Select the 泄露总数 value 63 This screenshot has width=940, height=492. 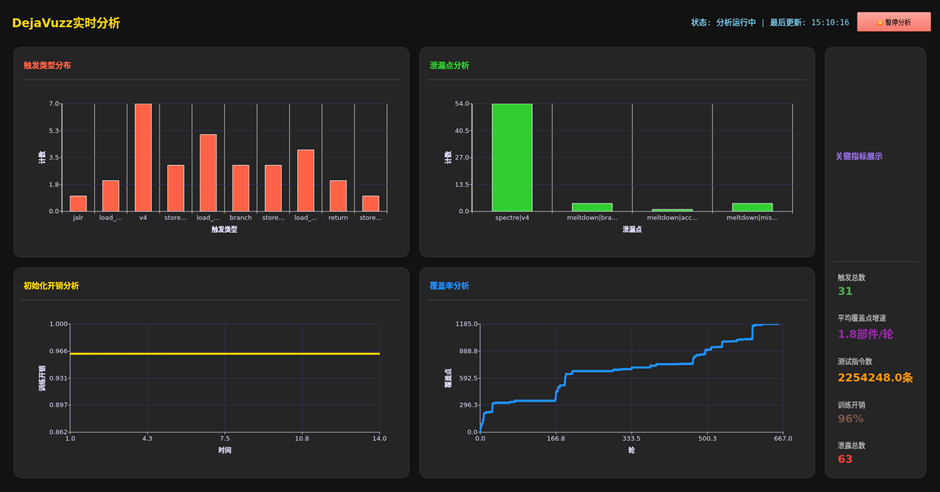tap(845, 459)
